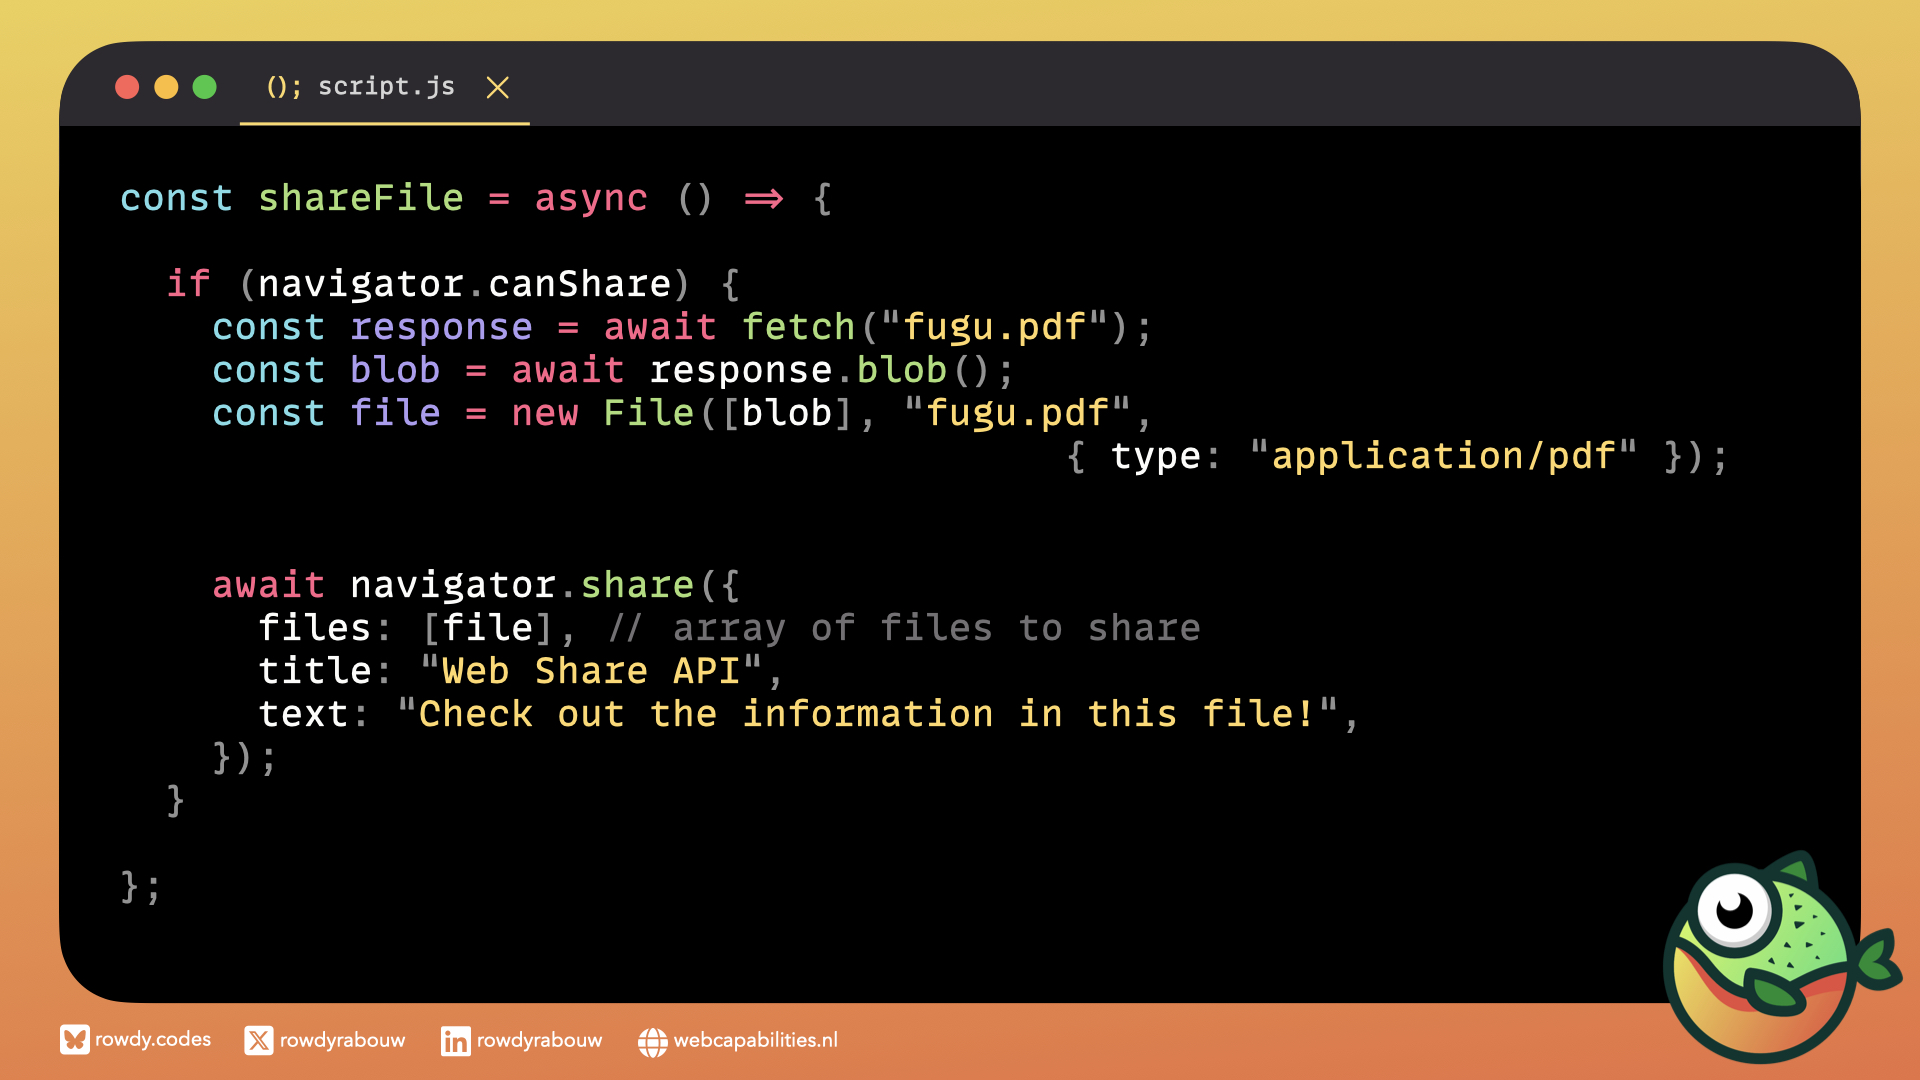Select the script.js tab

386,87
